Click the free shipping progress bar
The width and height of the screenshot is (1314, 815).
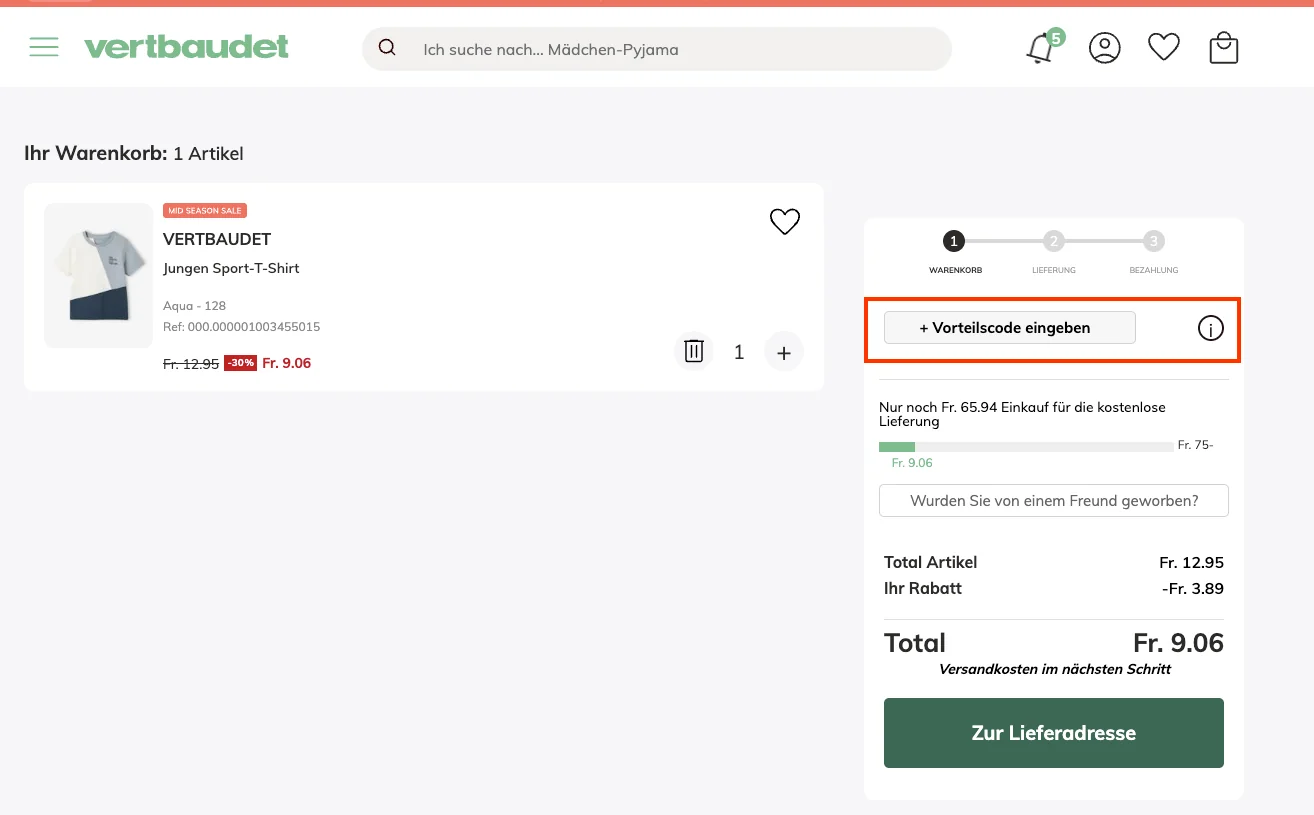(1027, 445)
